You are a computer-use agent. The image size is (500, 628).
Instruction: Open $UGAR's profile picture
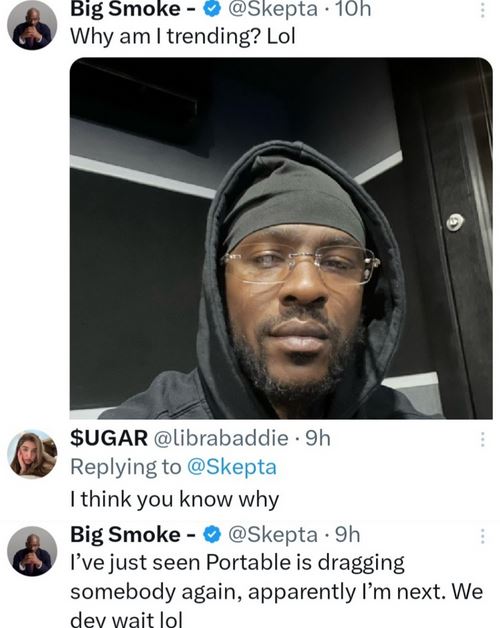[32, 454]
